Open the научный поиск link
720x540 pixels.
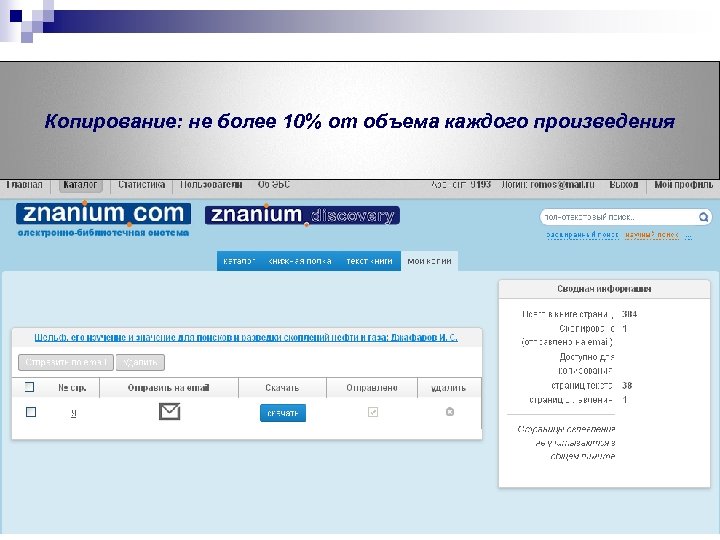tap(652, 235)
